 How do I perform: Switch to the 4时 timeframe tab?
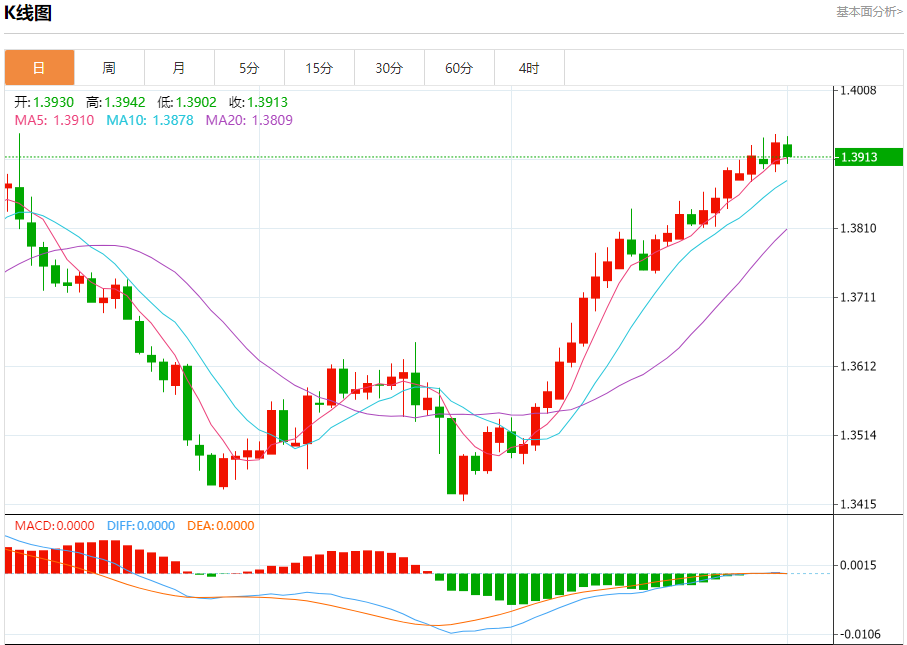click(529, 68)
